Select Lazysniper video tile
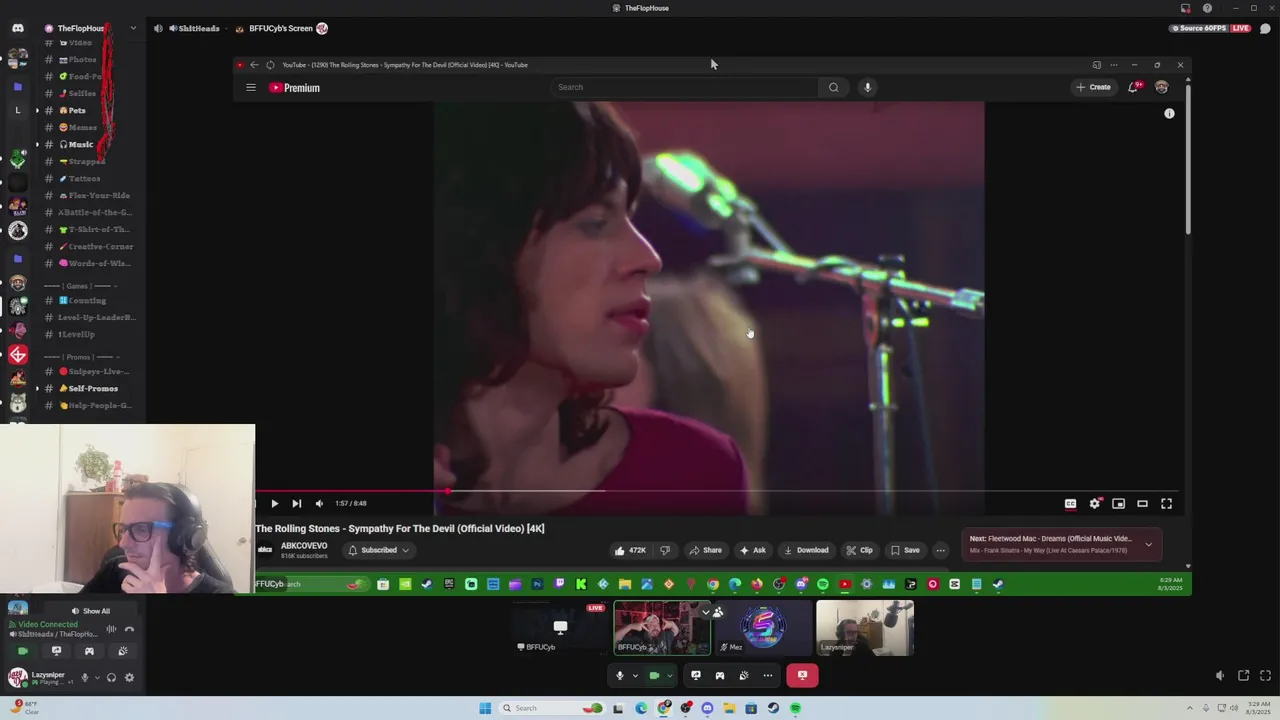The width and height of the screenshot is (1280, 720). (x=865, y=627)
